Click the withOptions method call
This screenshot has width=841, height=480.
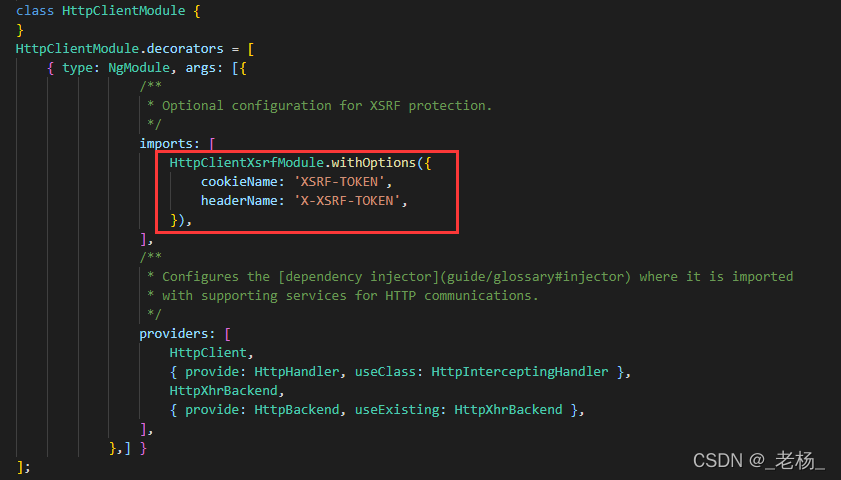374,163
